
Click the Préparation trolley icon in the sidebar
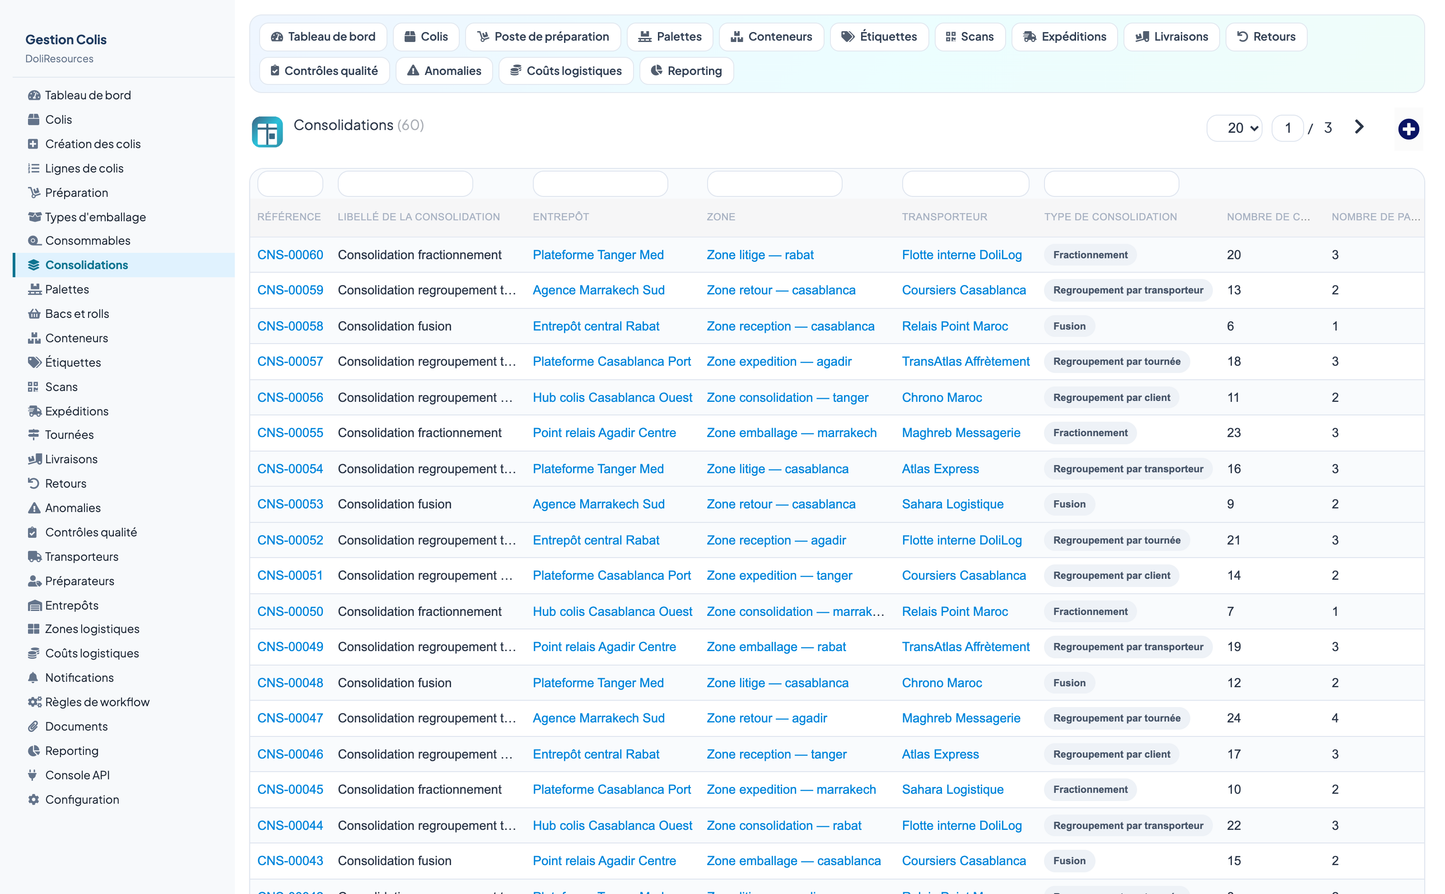point(34,193)
